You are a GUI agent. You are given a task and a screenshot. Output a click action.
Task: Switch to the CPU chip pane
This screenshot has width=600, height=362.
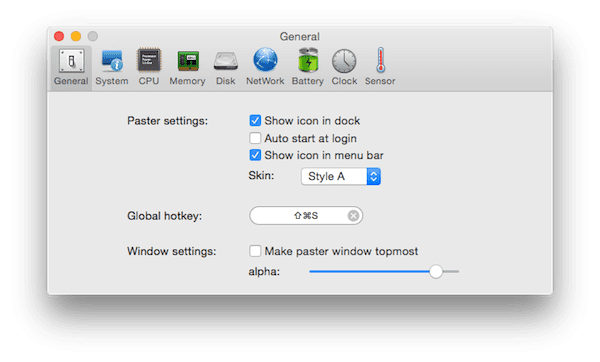pos(149,67)
